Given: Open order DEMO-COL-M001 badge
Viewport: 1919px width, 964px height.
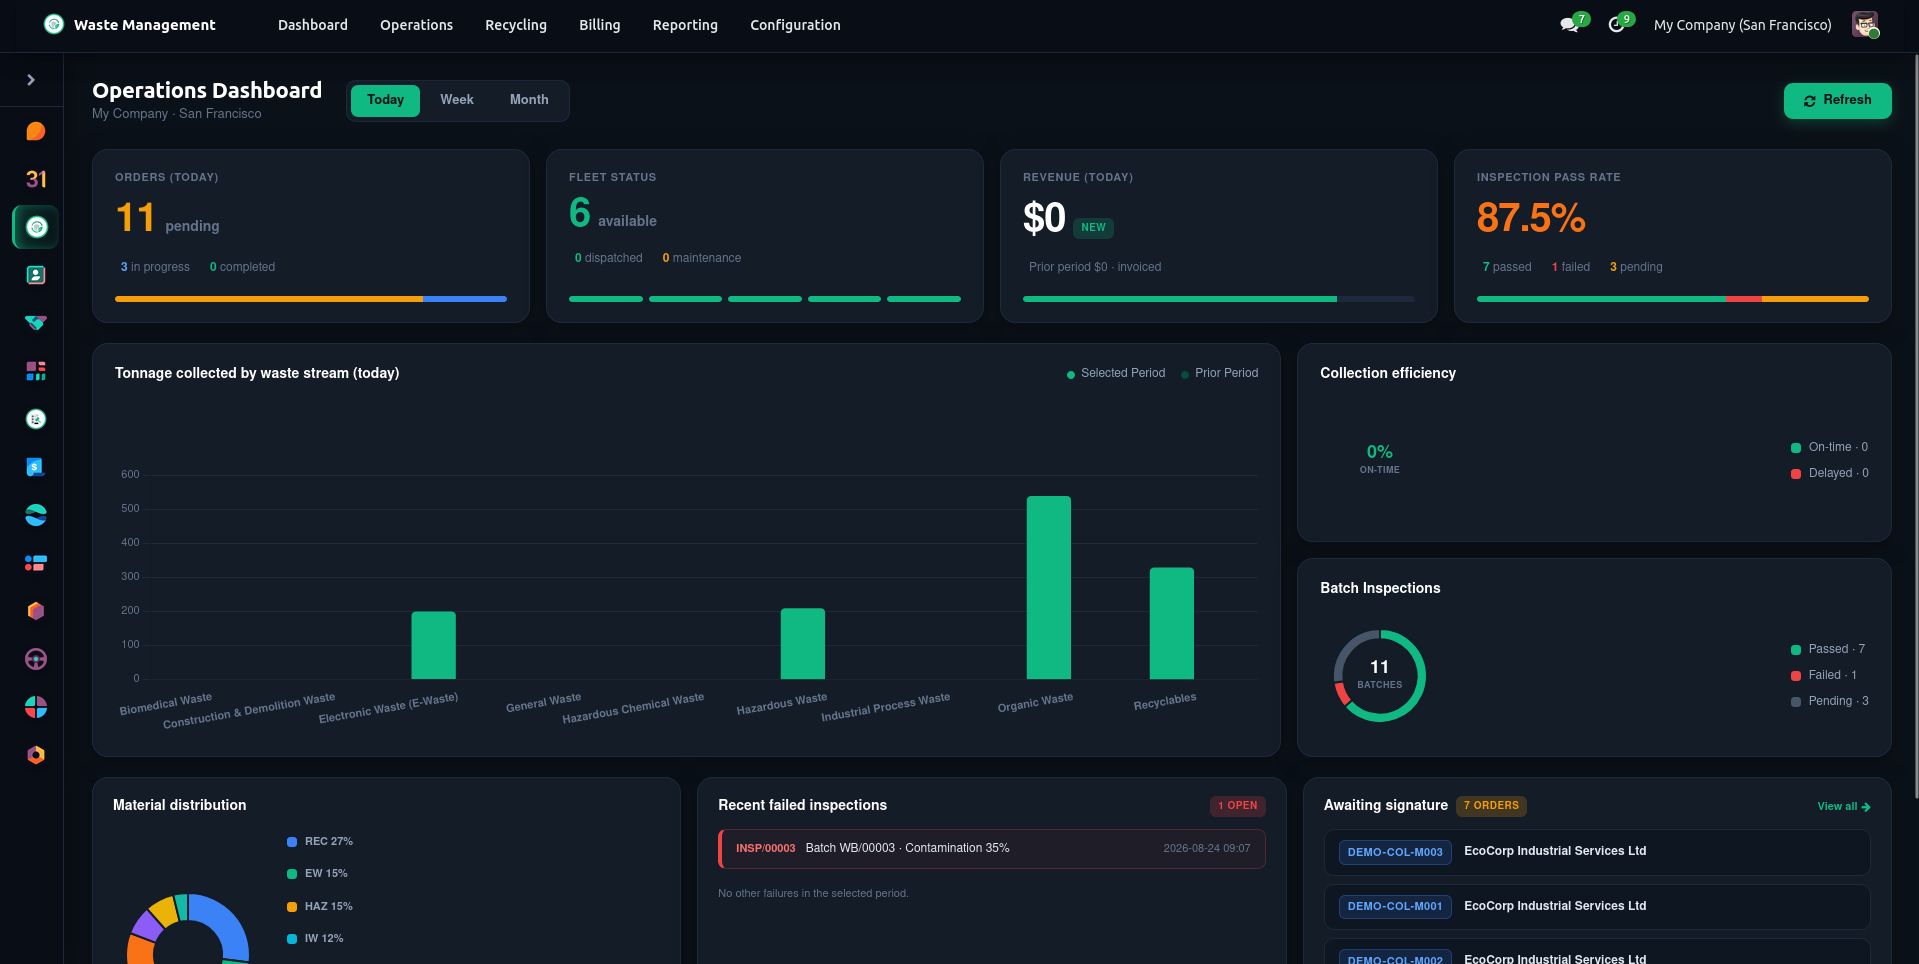Looking at the screenshot, I should (x=1395, y=906).
